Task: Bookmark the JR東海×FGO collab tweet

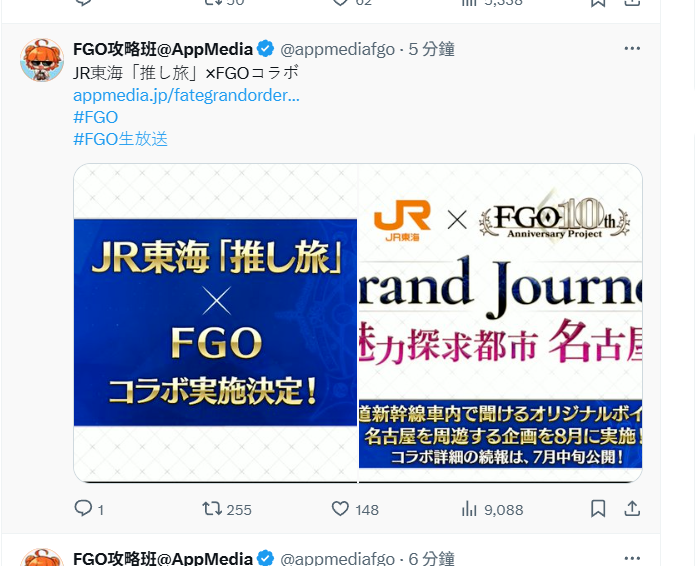Action: [598, 508]
